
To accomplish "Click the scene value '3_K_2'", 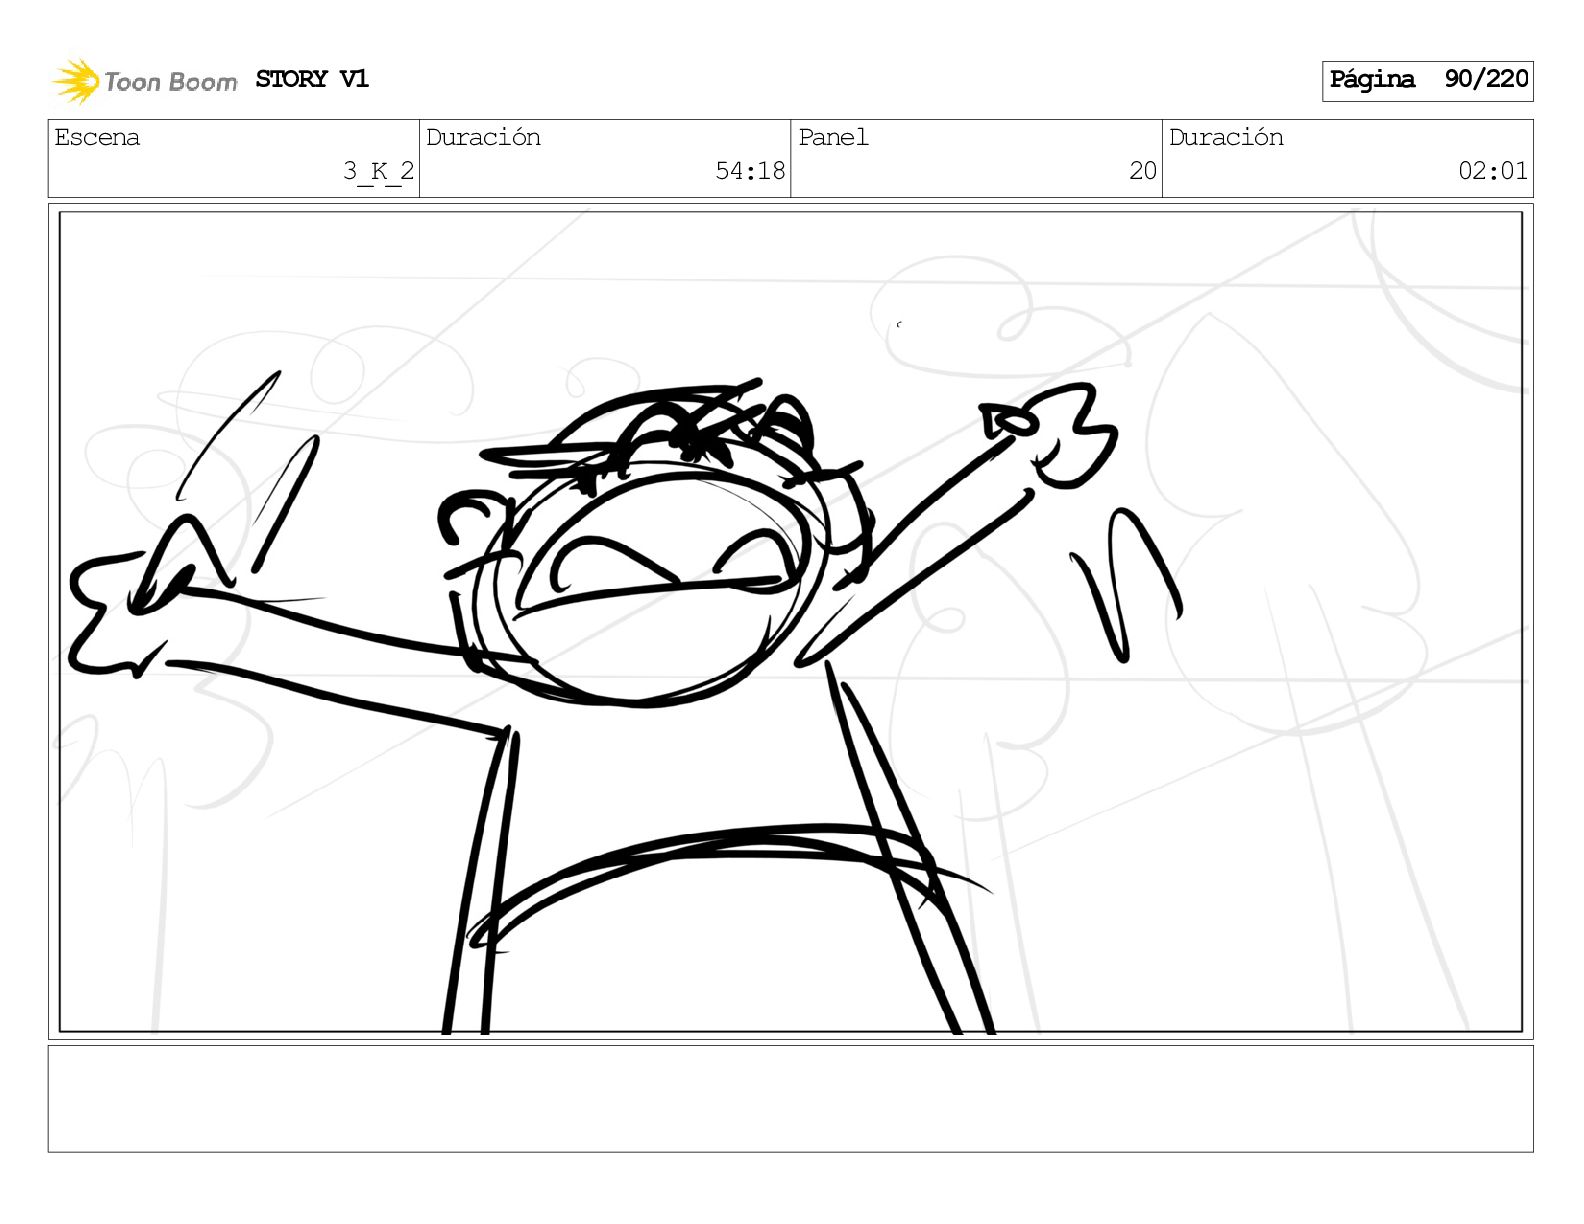I will (x=378, y=171).
